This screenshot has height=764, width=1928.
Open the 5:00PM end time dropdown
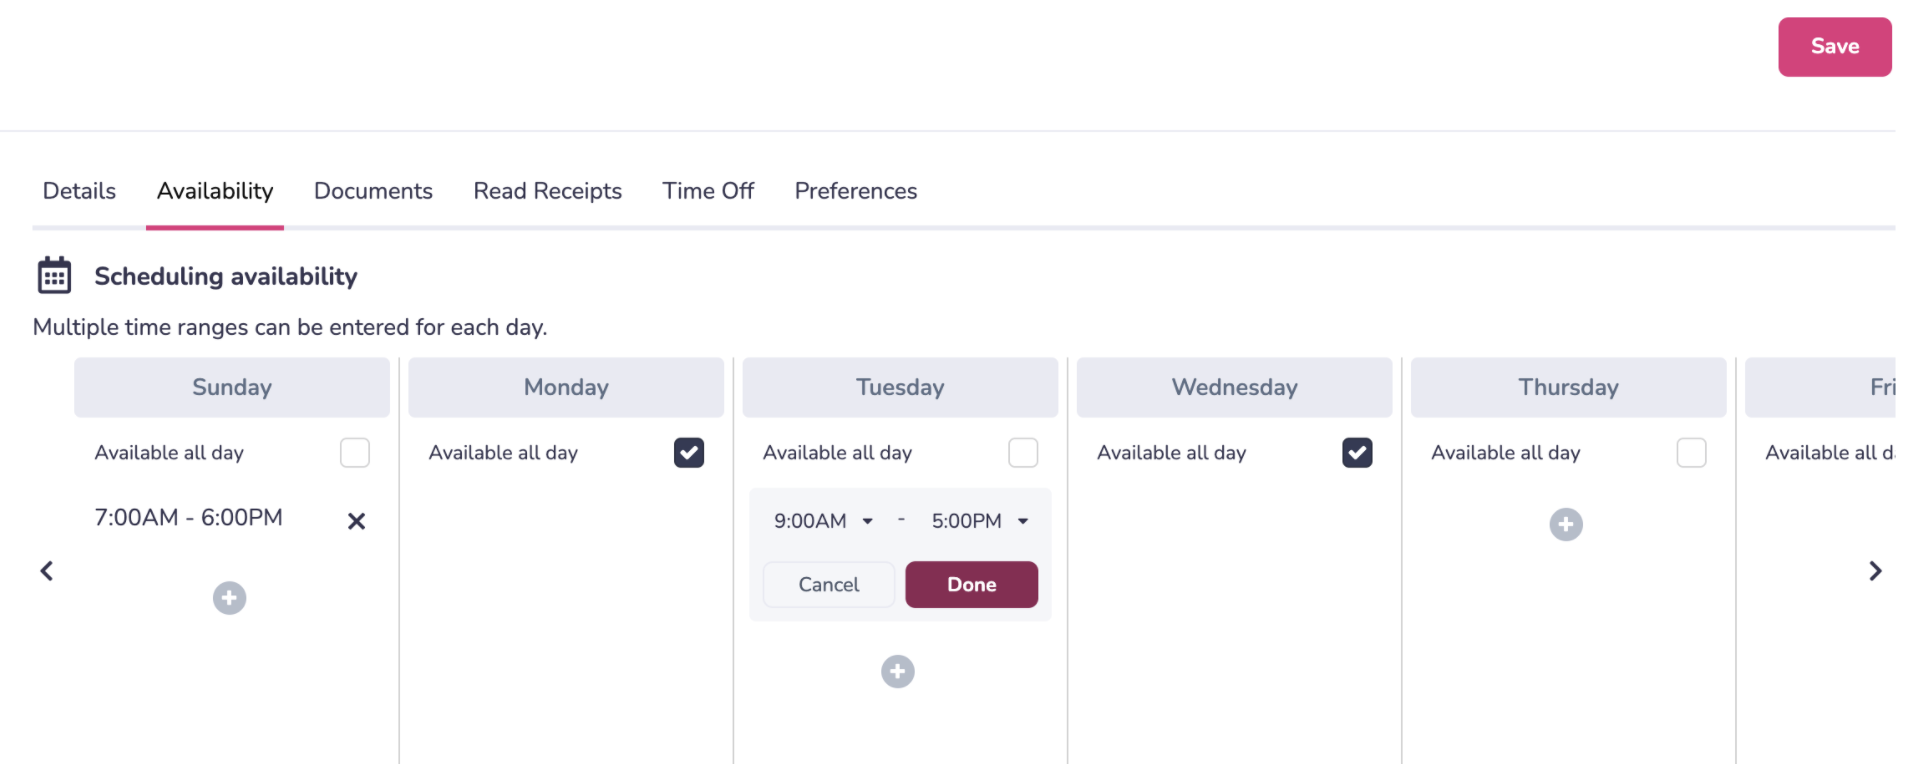[980, 521]
